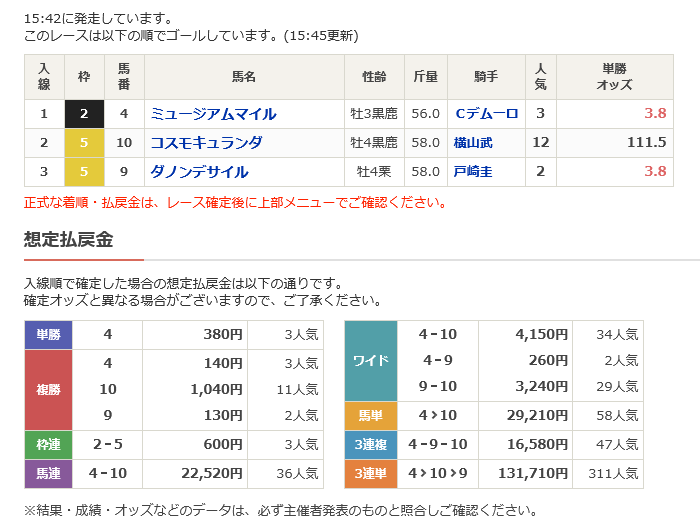This screenshot has height=532, width=700.
Task: Select the green 枠連 label
Action: (x=48, y=445)
